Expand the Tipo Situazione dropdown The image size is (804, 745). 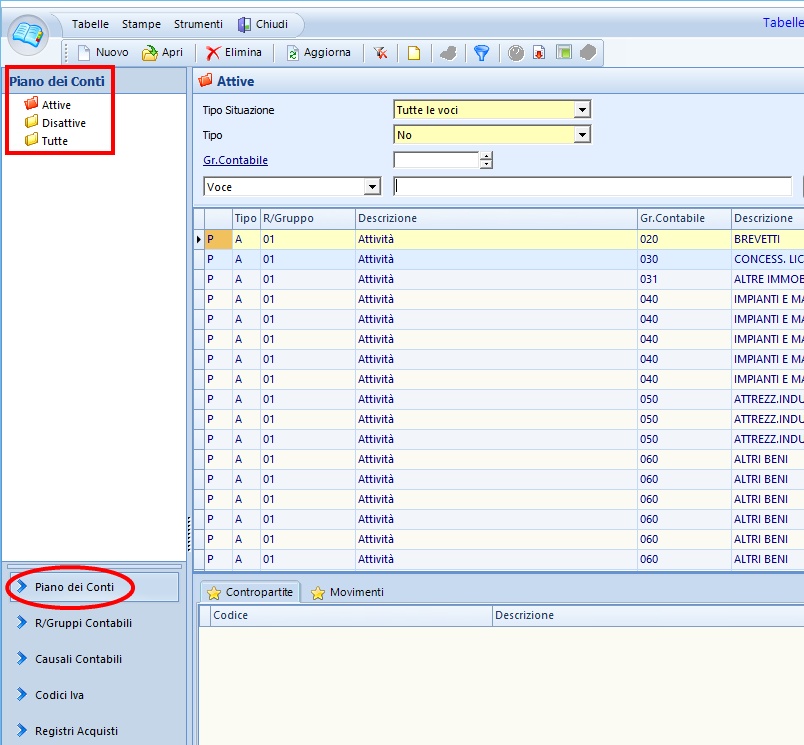[582, 110]
